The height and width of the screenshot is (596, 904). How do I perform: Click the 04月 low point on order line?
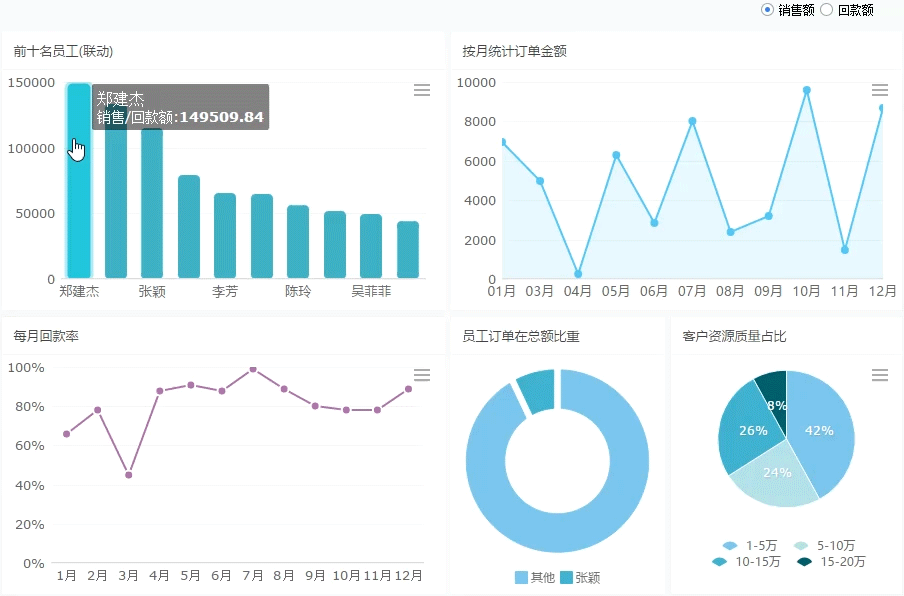coord(578,273)
